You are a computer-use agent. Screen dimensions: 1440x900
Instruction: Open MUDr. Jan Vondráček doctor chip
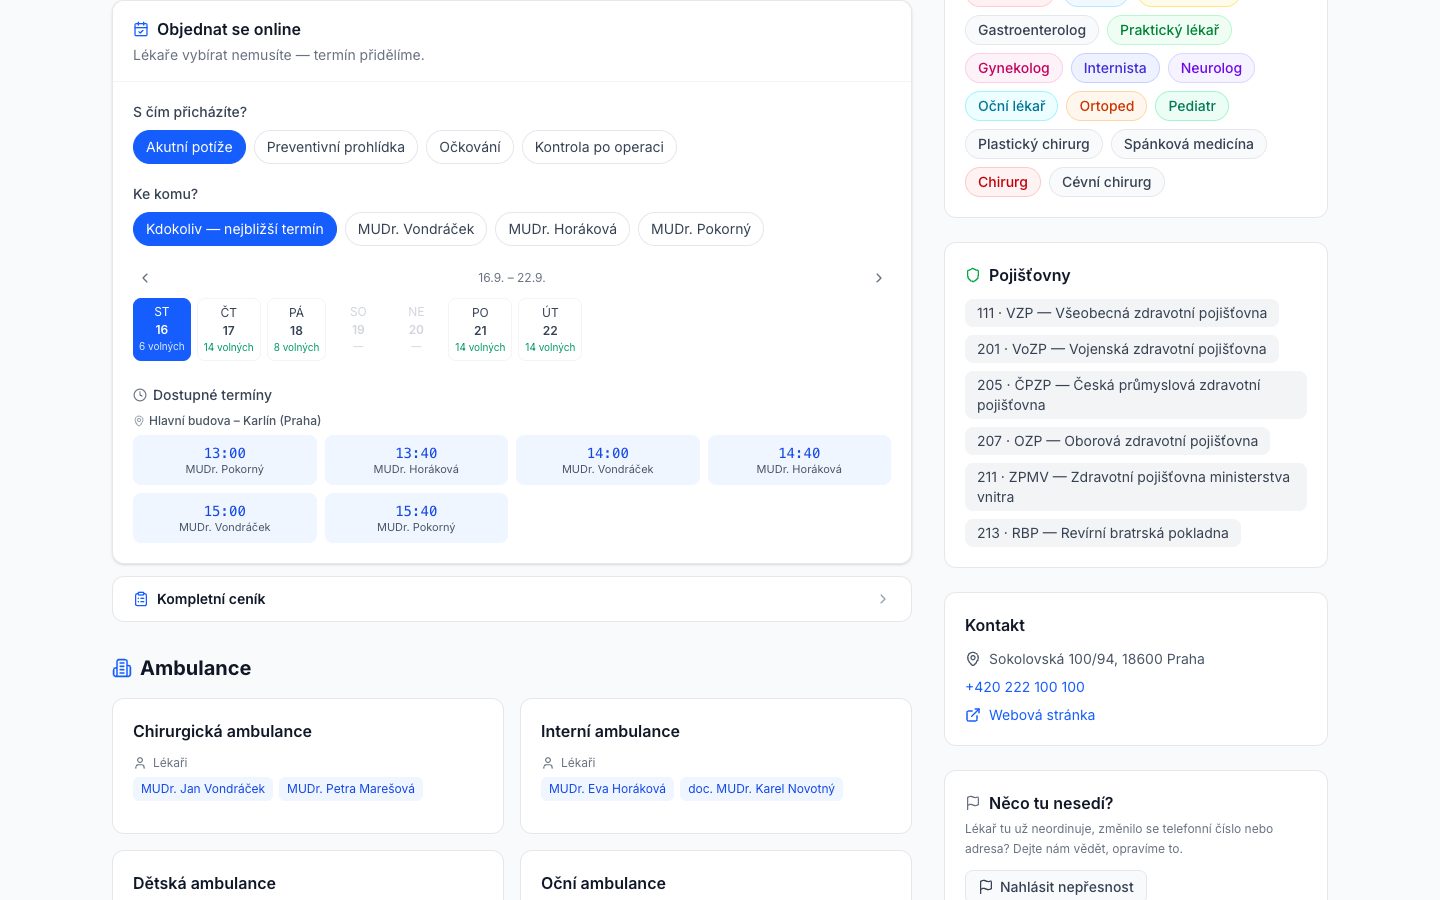[x=203, y=789]
